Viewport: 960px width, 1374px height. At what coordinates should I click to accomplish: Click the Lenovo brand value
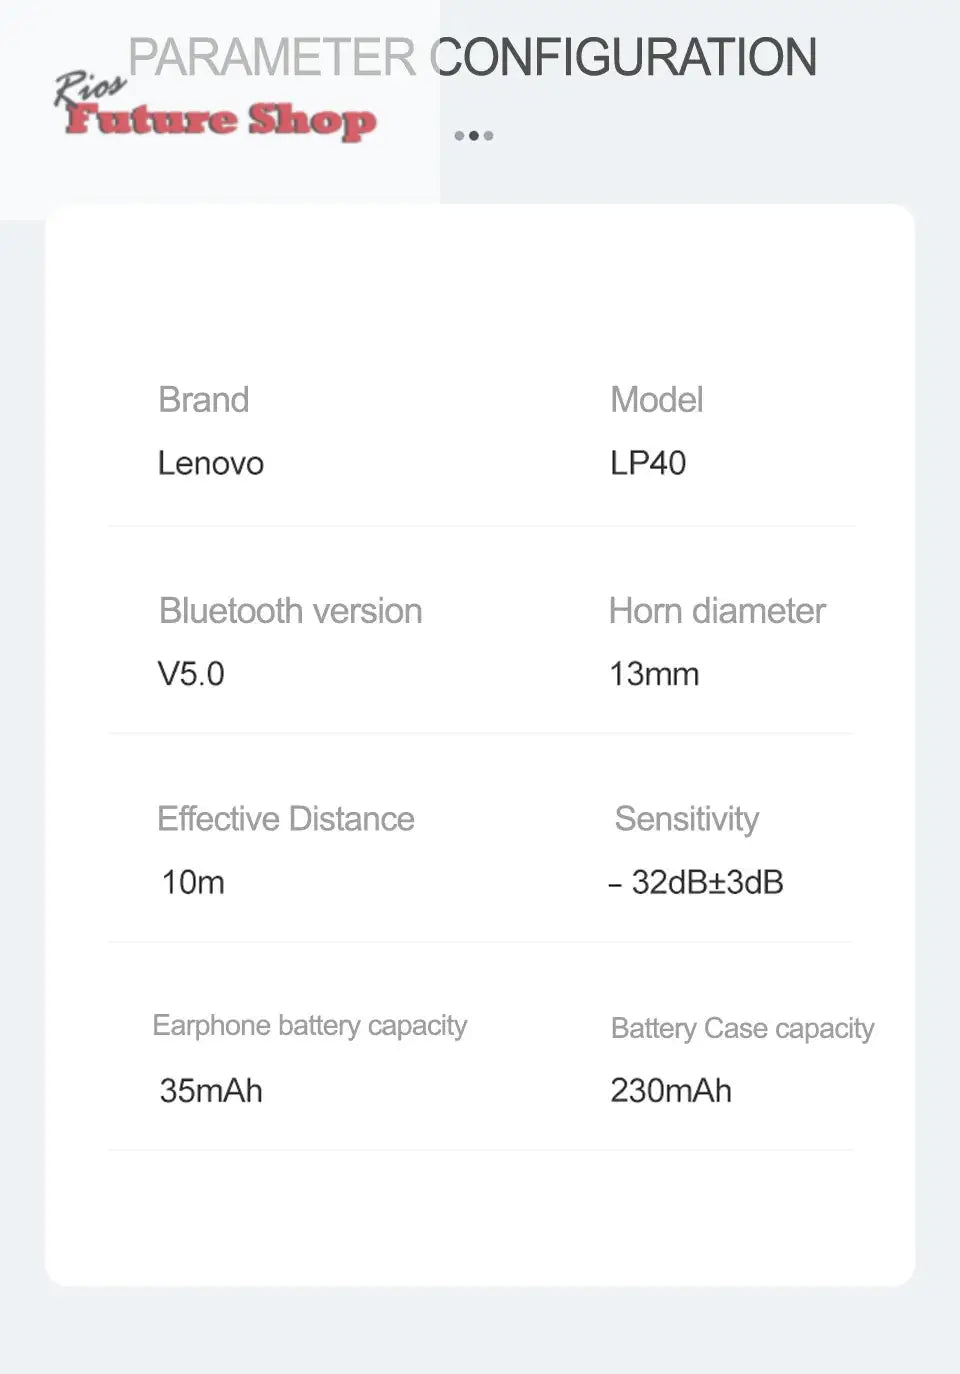(211, 463)
